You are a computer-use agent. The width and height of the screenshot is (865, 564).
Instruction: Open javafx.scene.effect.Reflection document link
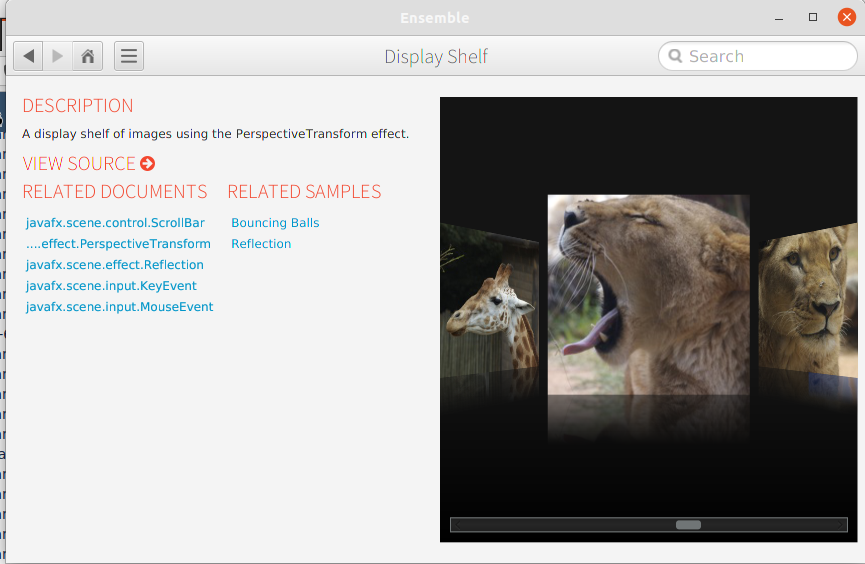[x=115, y=265]
